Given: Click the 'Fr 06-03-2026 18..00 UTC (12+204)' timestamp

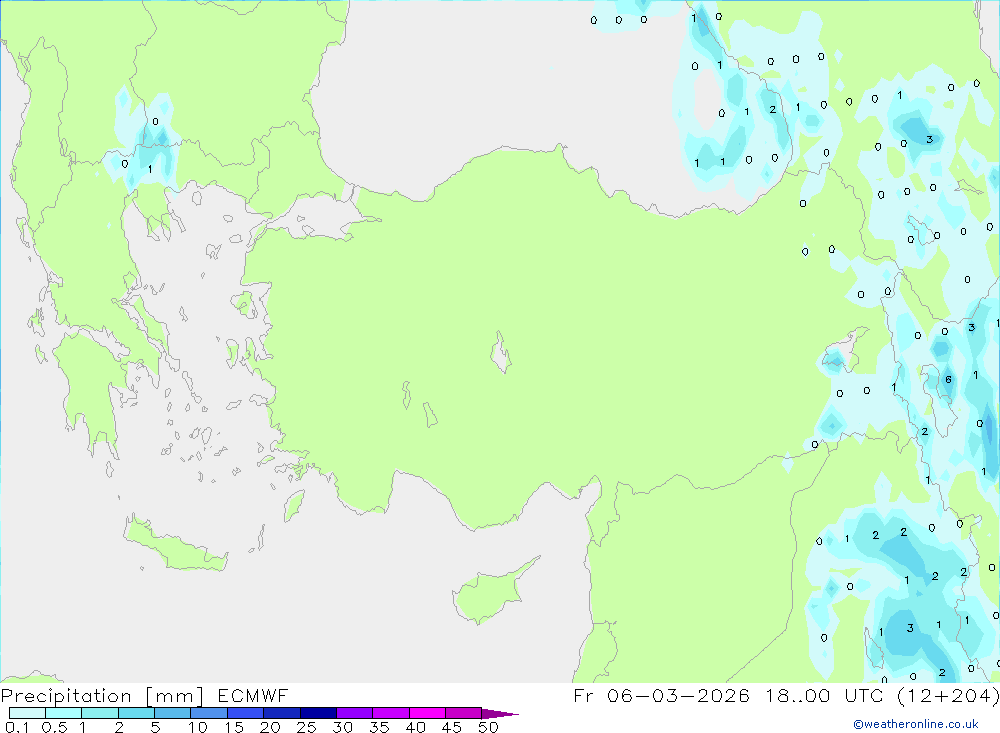Looking at the screenshot, I should click(786, 696).
